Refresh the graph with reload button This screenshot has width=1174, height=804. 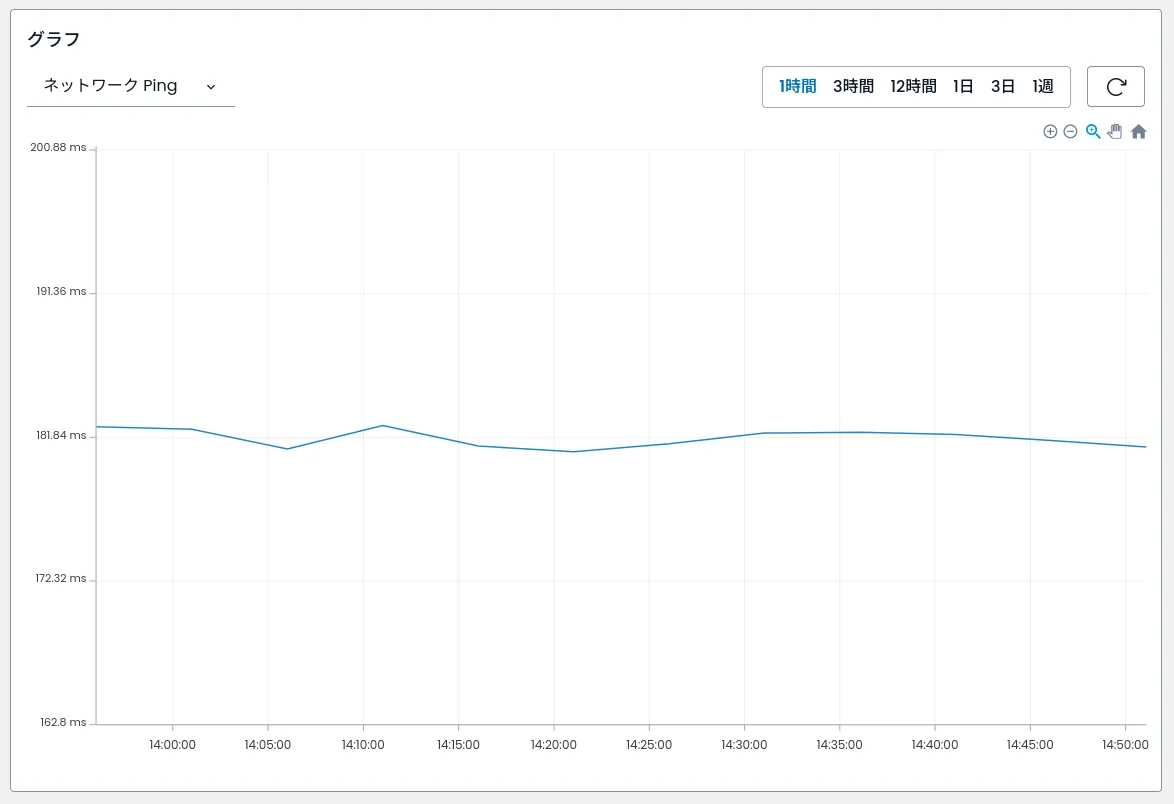tap(1115, 87)
